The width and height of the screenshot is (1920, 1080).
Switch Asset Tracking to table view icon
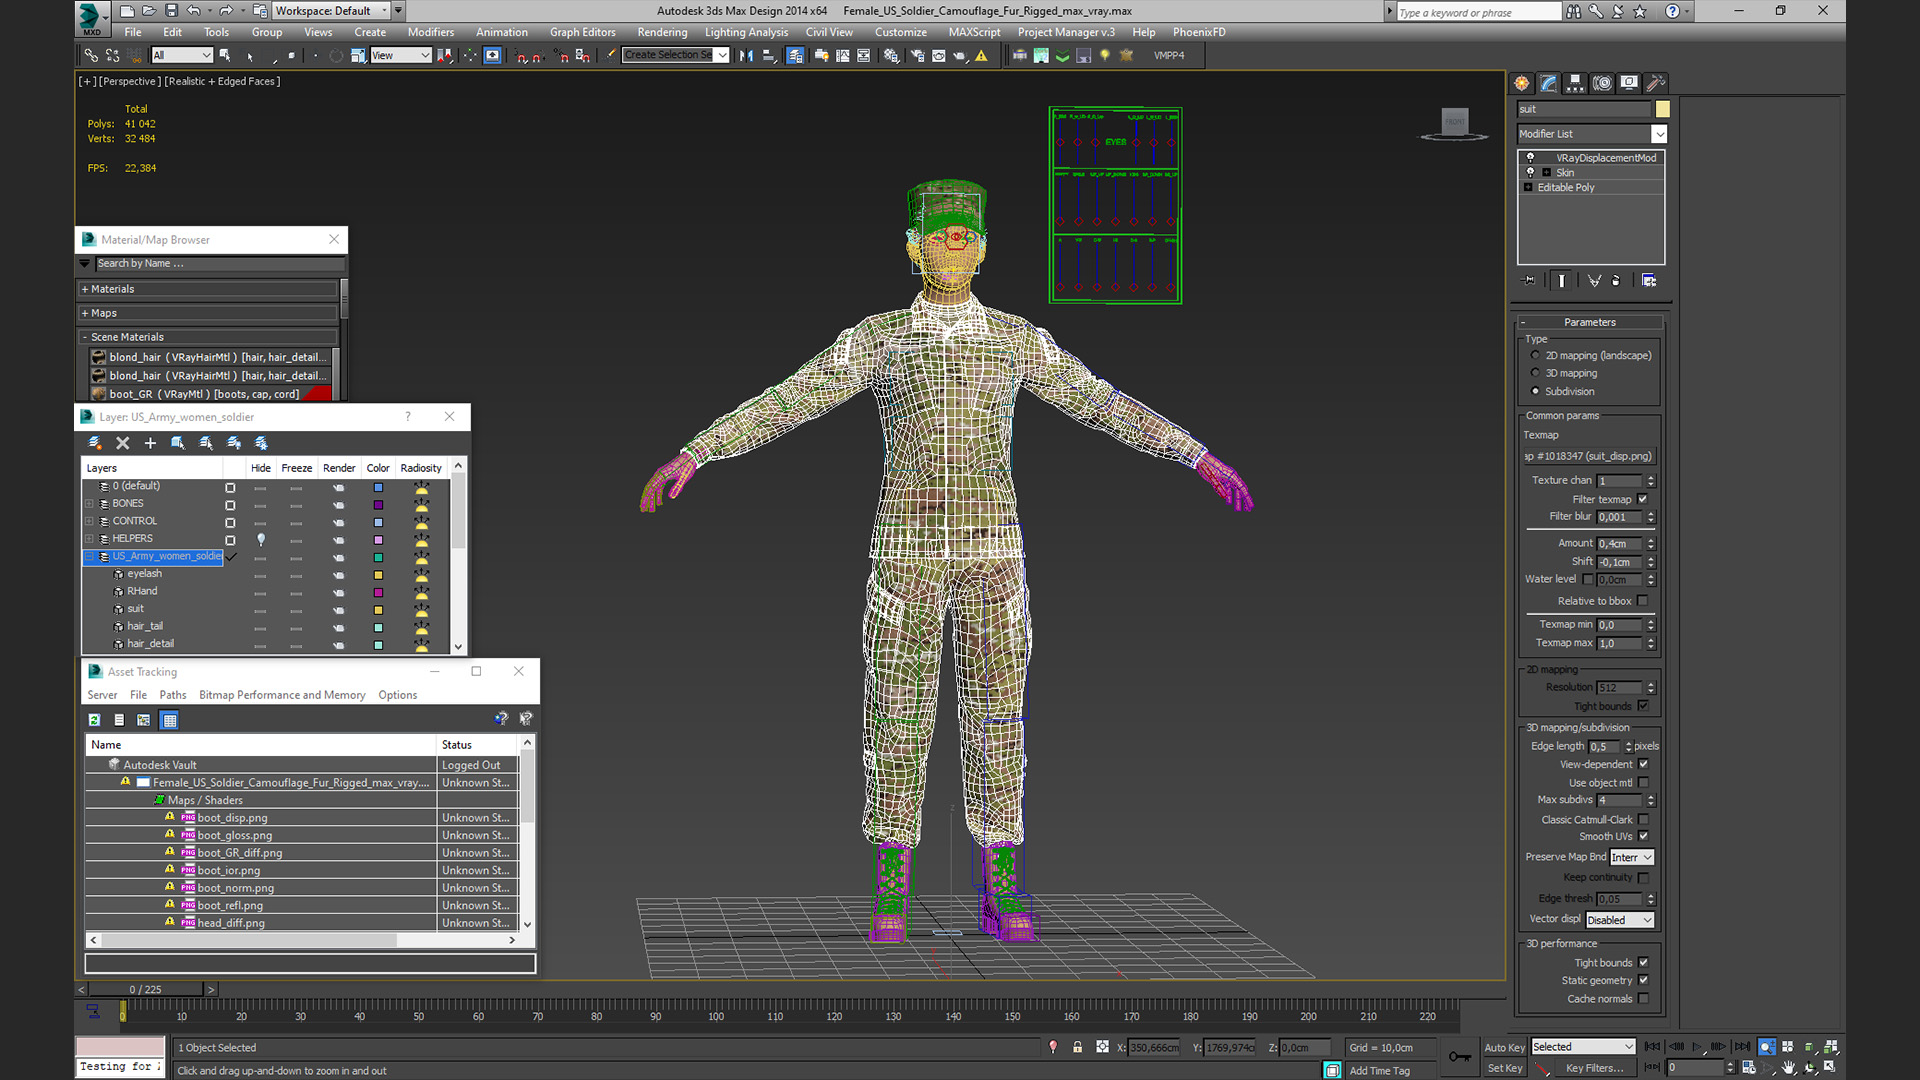coord(169,720)
